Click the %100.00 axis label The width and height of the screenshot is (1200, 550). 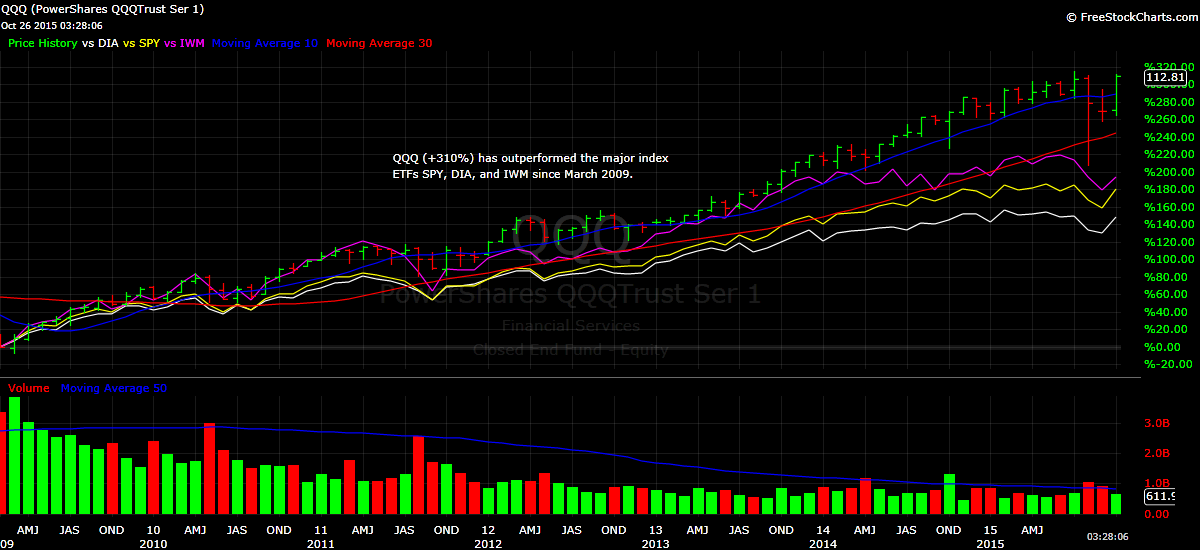click(1169, 259)
